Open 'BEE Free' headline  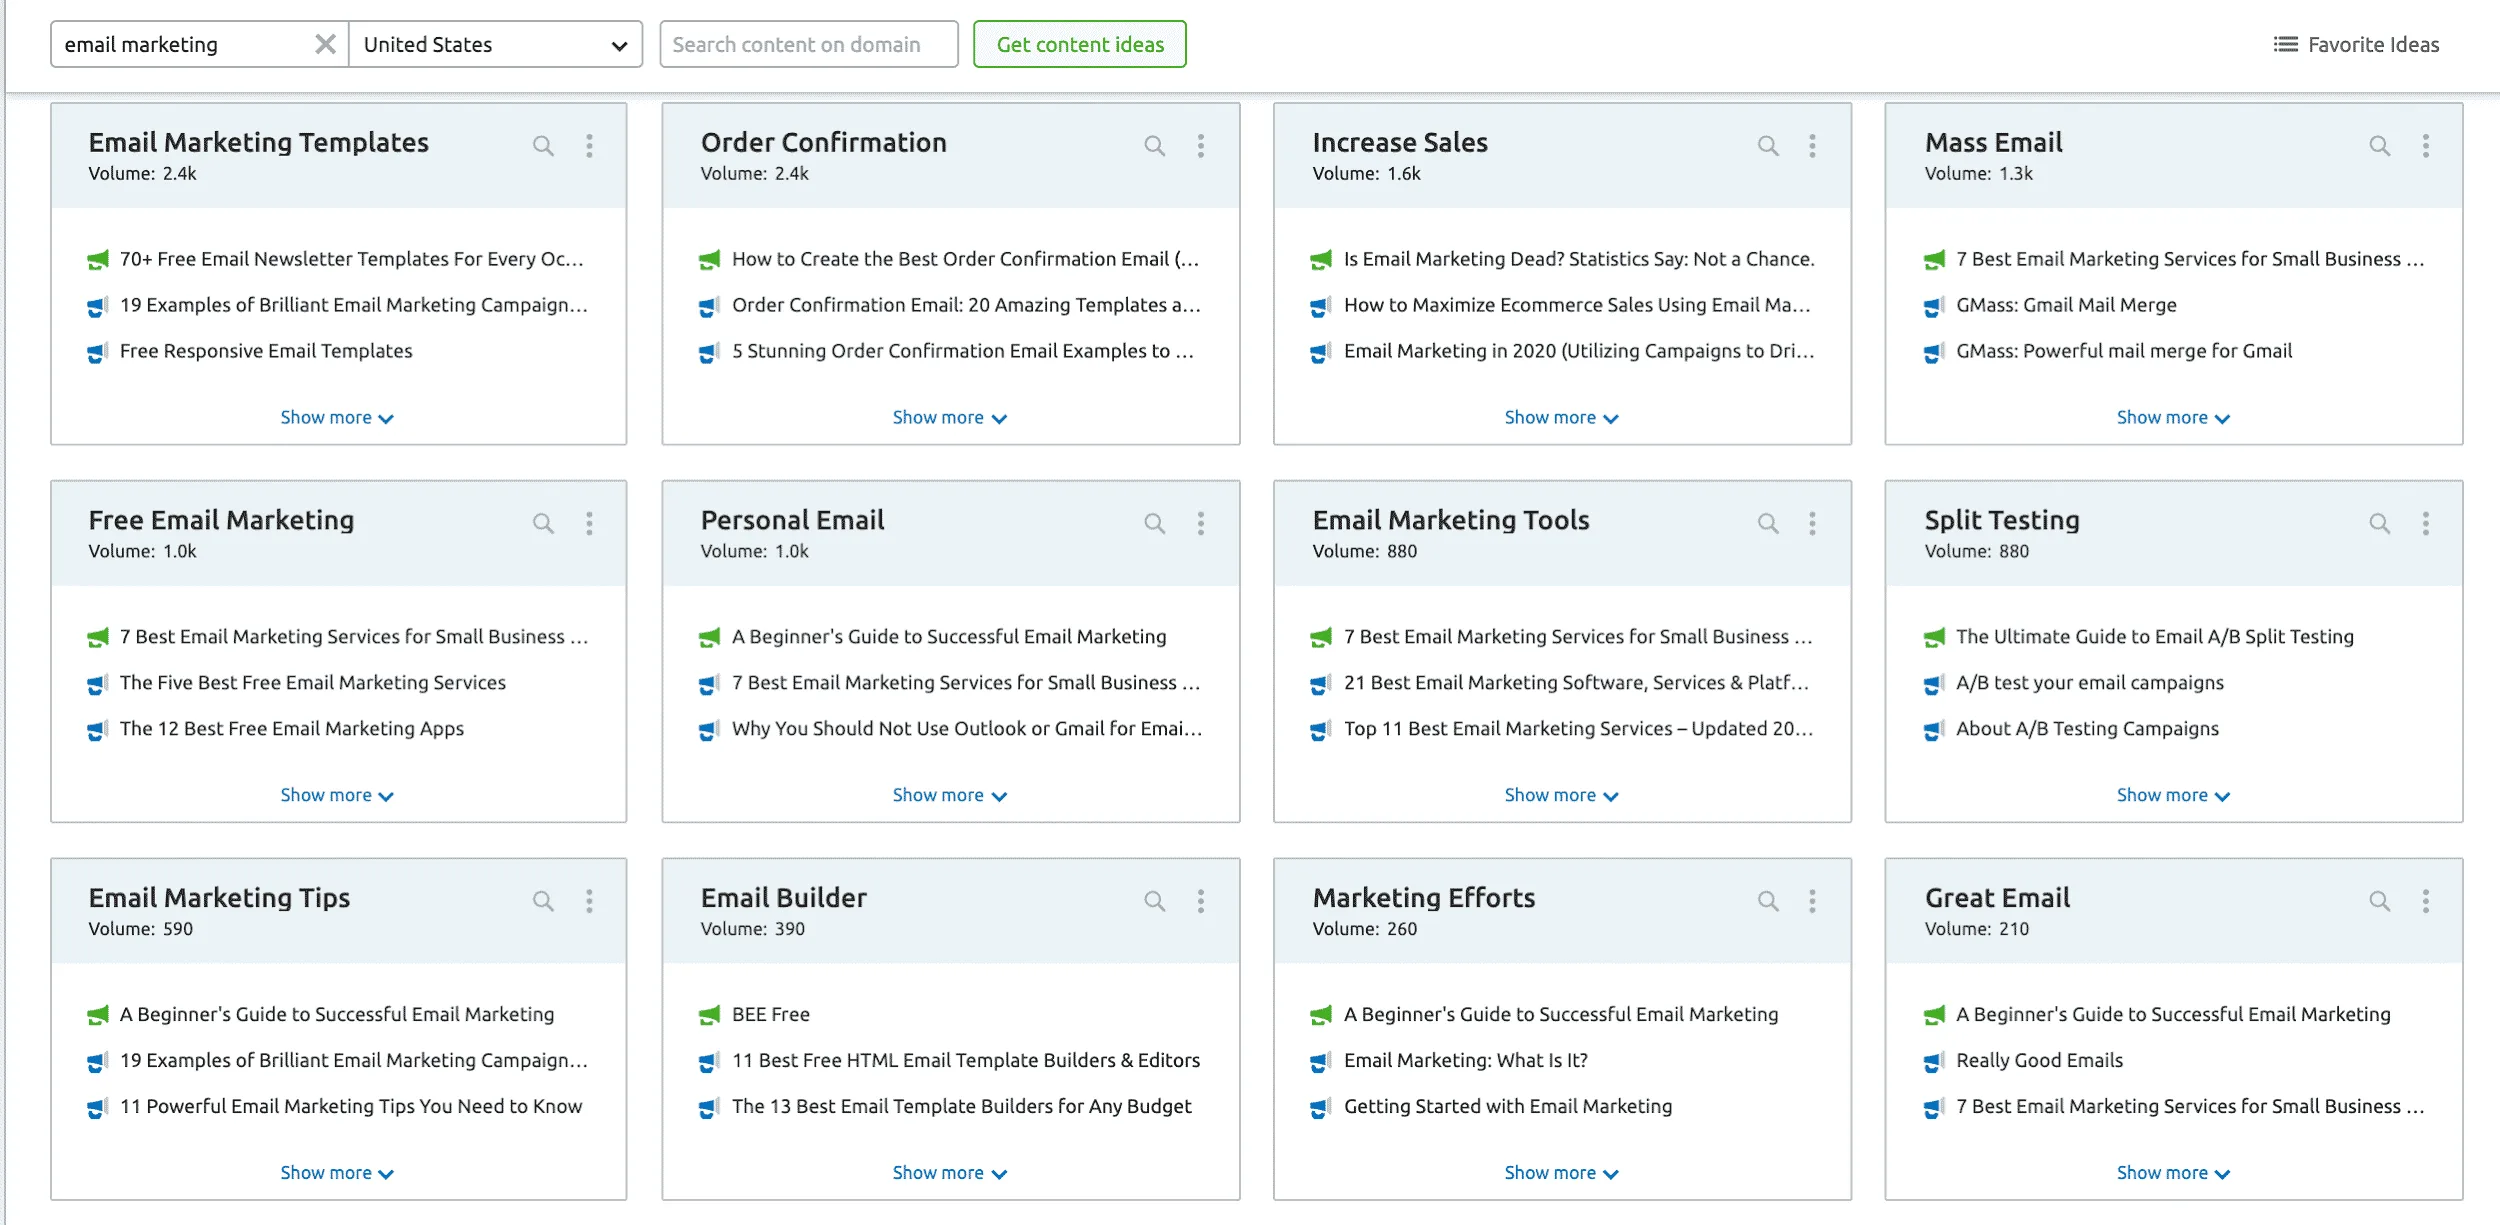point(771,1014)
